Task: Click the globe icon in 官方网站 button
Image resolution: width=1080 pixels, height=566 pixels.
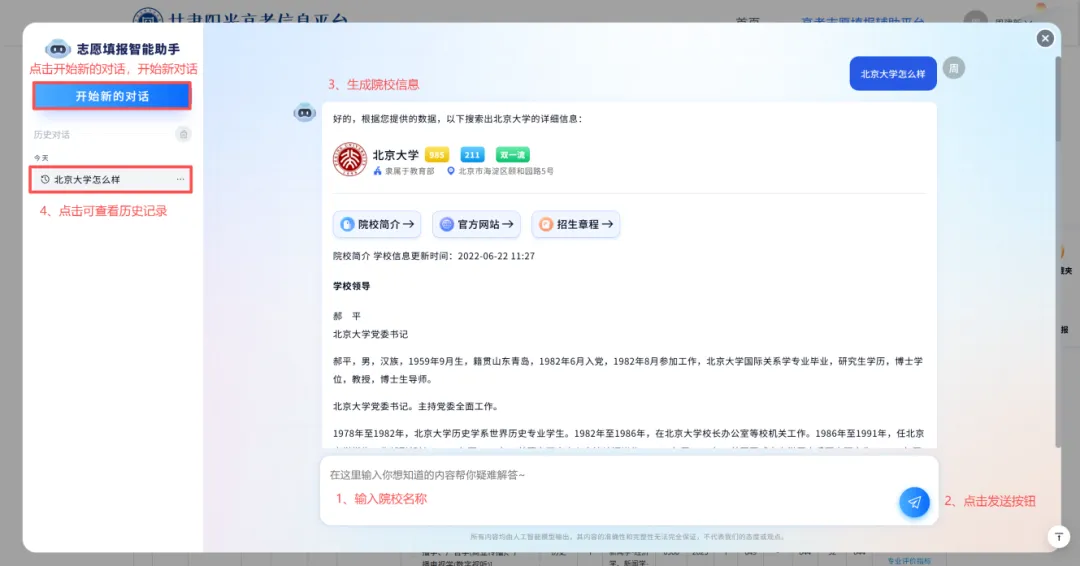Action: tap(446, 224)
